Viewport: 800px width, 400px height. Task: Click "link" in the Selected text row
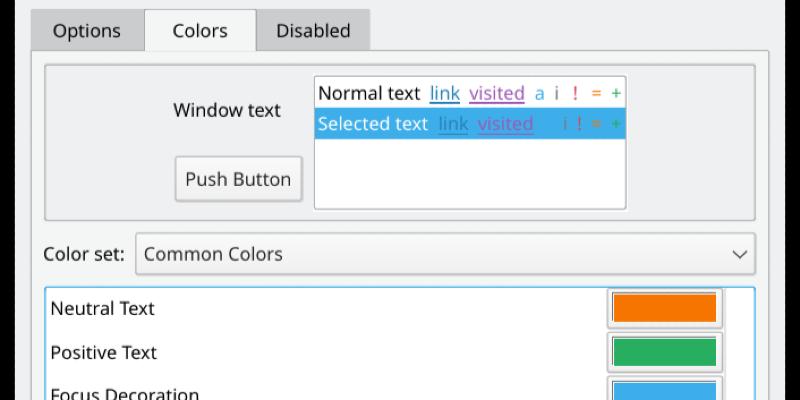click(x=453, y=124)
